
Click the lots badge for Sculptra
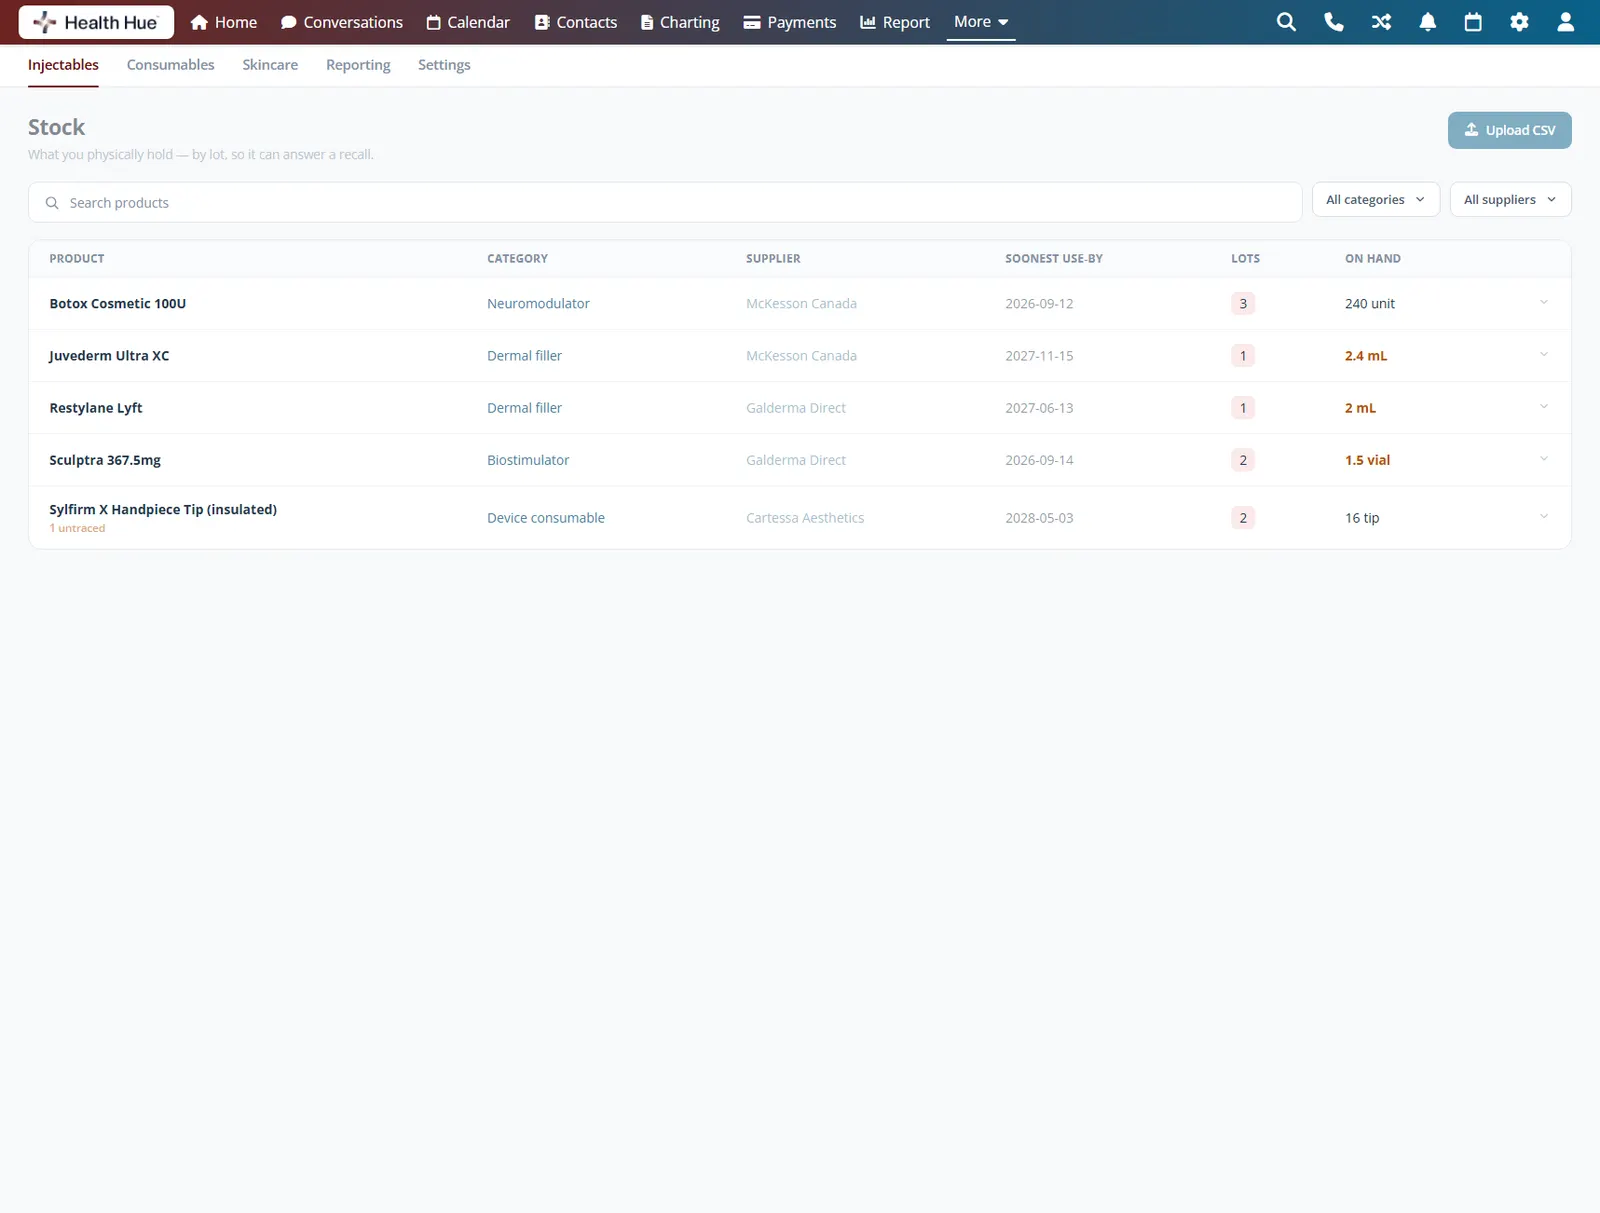pyautogui.click(x=1243, y=460)
